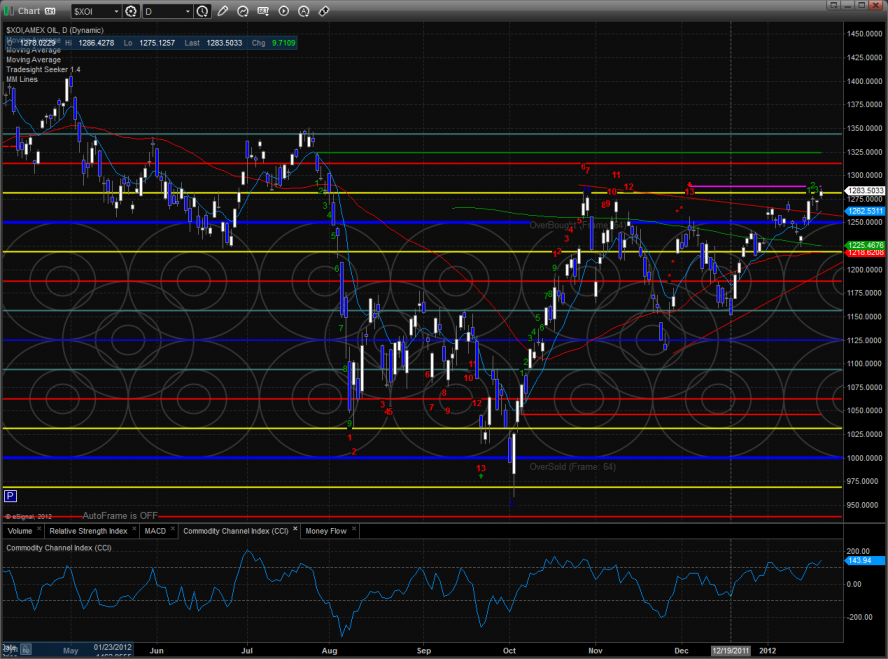Click the 1450.0000 price axis label
888x659 pixels.
[x=864, y=34]
